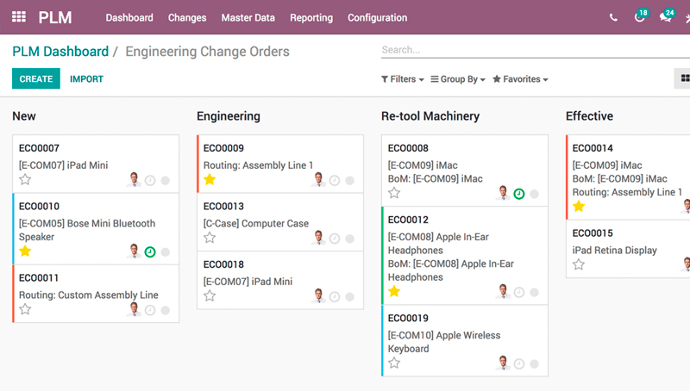690x391 pixels.
Task: Star ECO0007 iPad Mini card
Action: (x=25, y=179)
